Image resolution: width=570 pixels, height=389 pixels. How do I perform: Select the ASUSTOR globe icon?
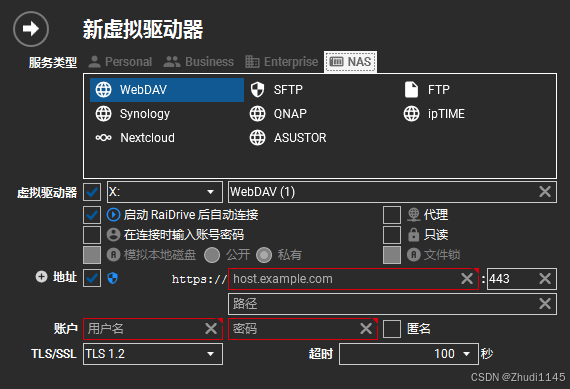pyautogui.click(x=257, y=138)
